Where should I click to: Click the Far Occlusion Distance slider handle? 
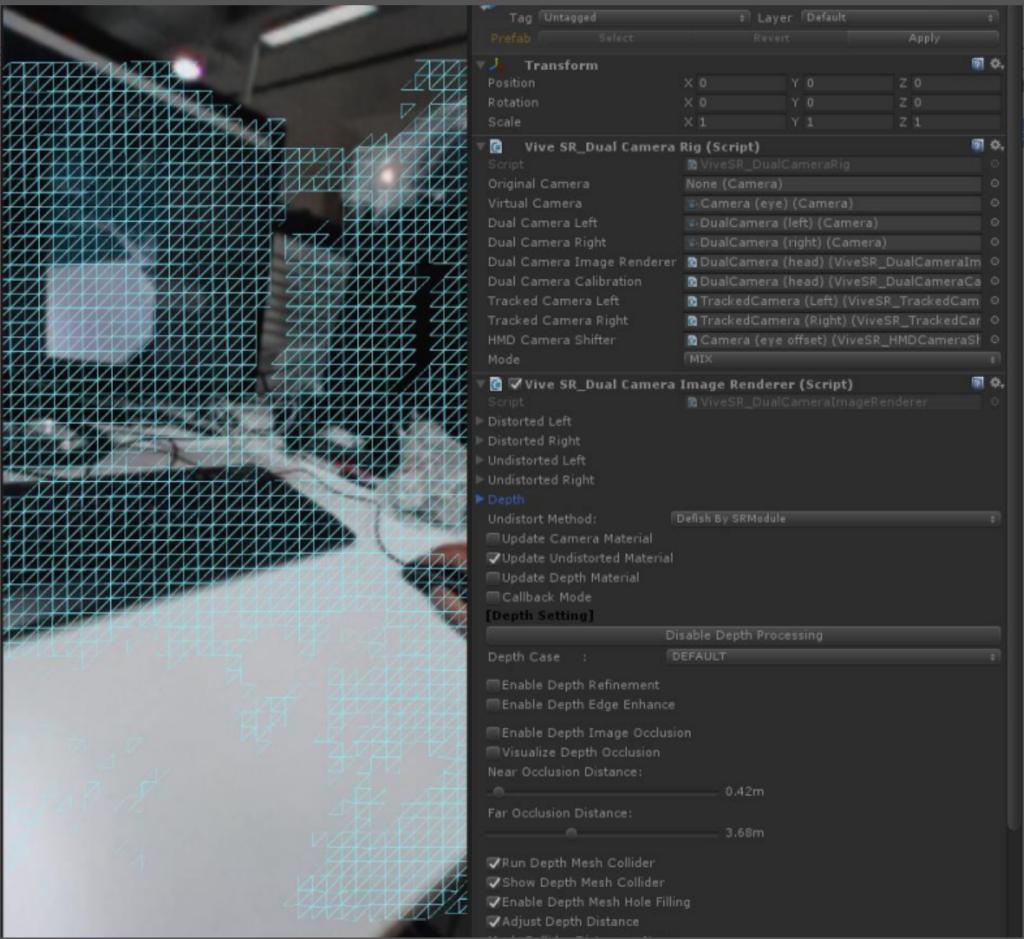pos(571,832)
